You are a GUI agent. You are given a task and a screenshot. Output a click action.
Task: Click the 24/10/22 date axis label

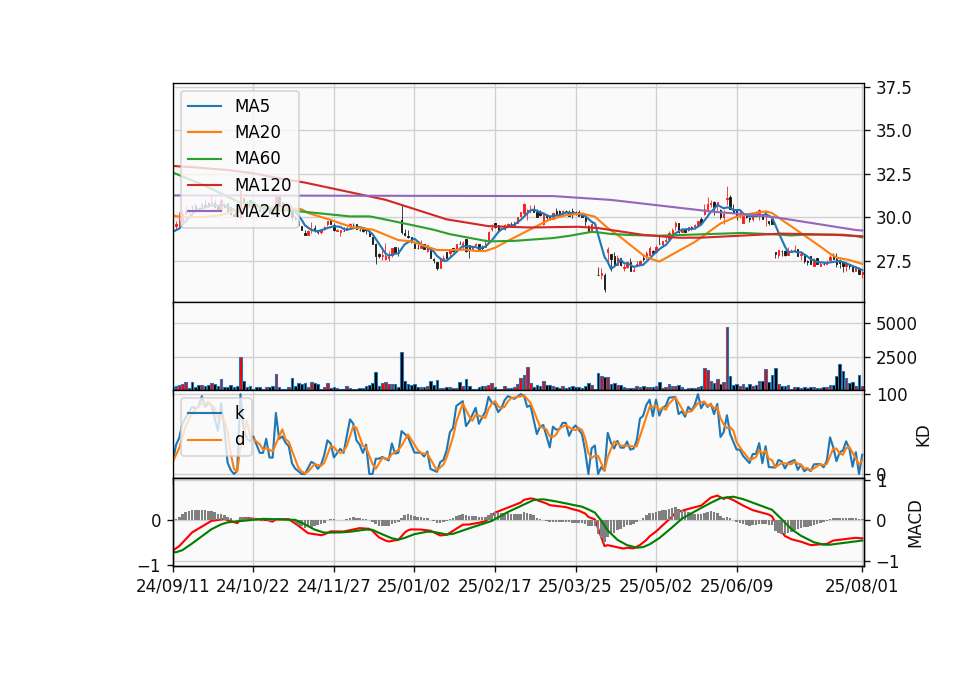coord(253,587)
